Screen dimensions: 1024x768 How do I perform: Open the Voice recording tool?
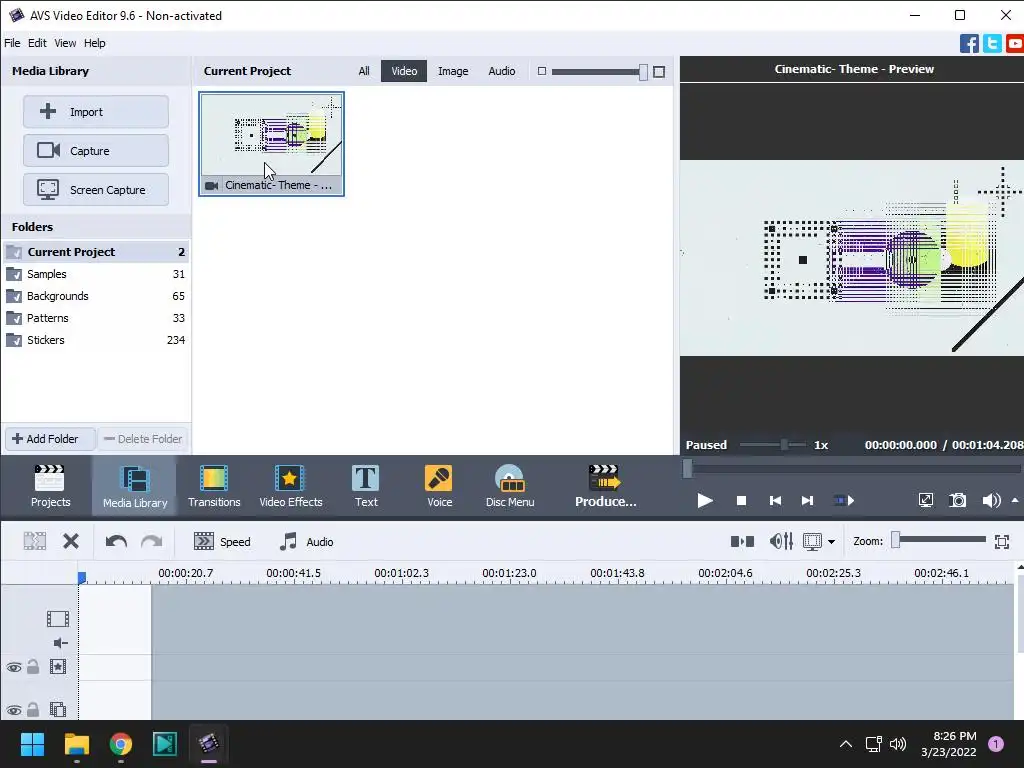(439, 486)
